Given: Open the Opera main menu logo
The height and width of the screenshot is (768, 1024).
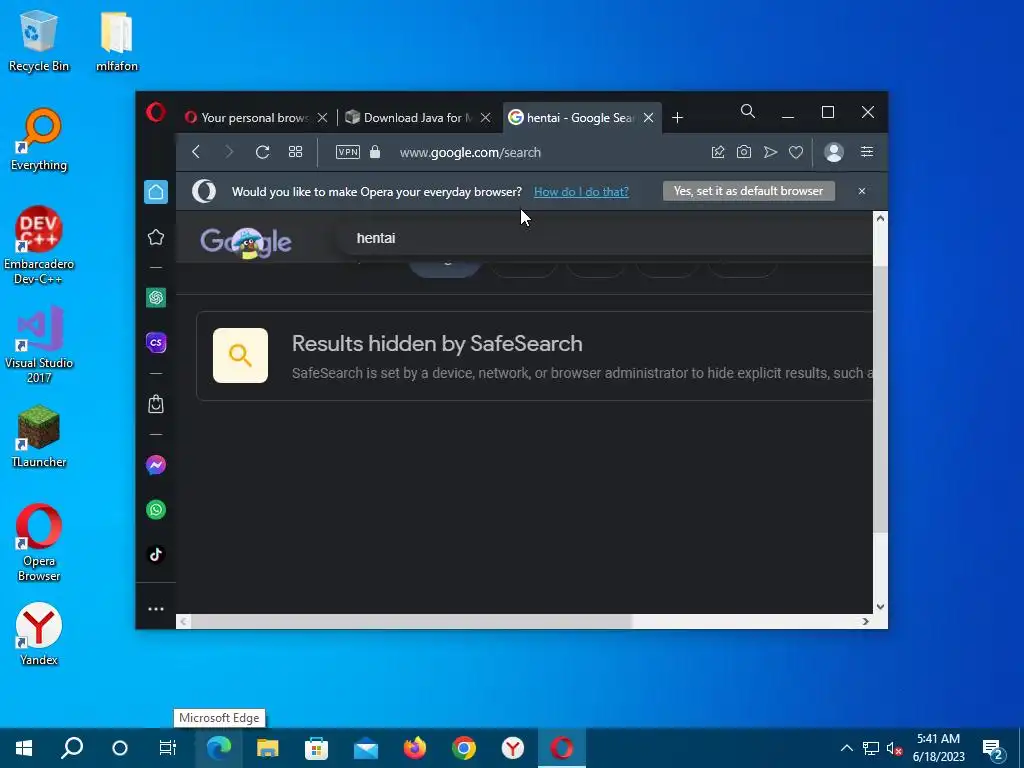Looking at the screenshot, I should (x=155, y=112).
